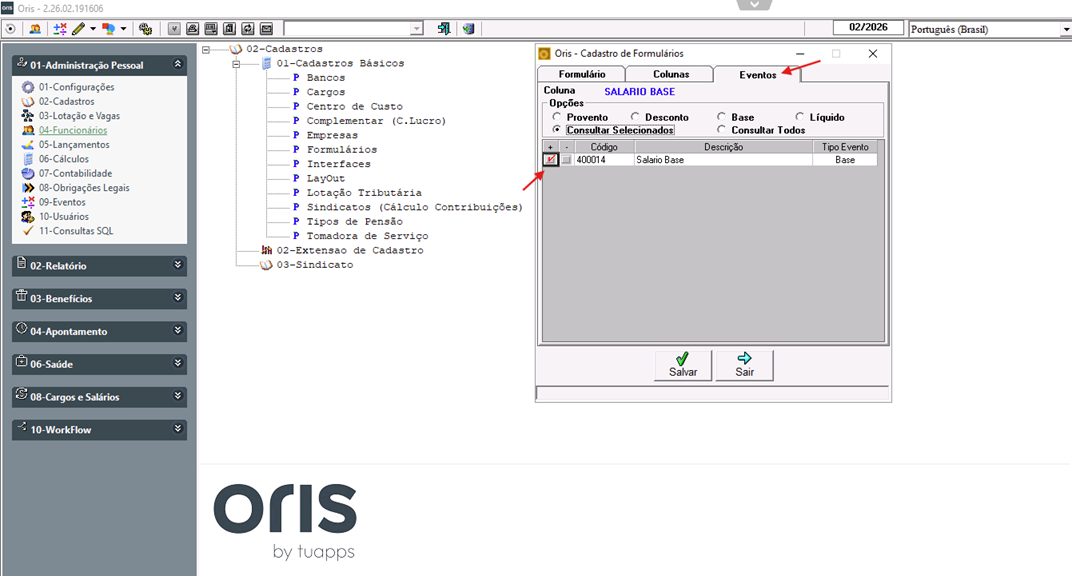Screen dimensions: 1072x576
Task: Collapse the 01-Administração Pessoal panel
Action: click(x=178, y=64)
